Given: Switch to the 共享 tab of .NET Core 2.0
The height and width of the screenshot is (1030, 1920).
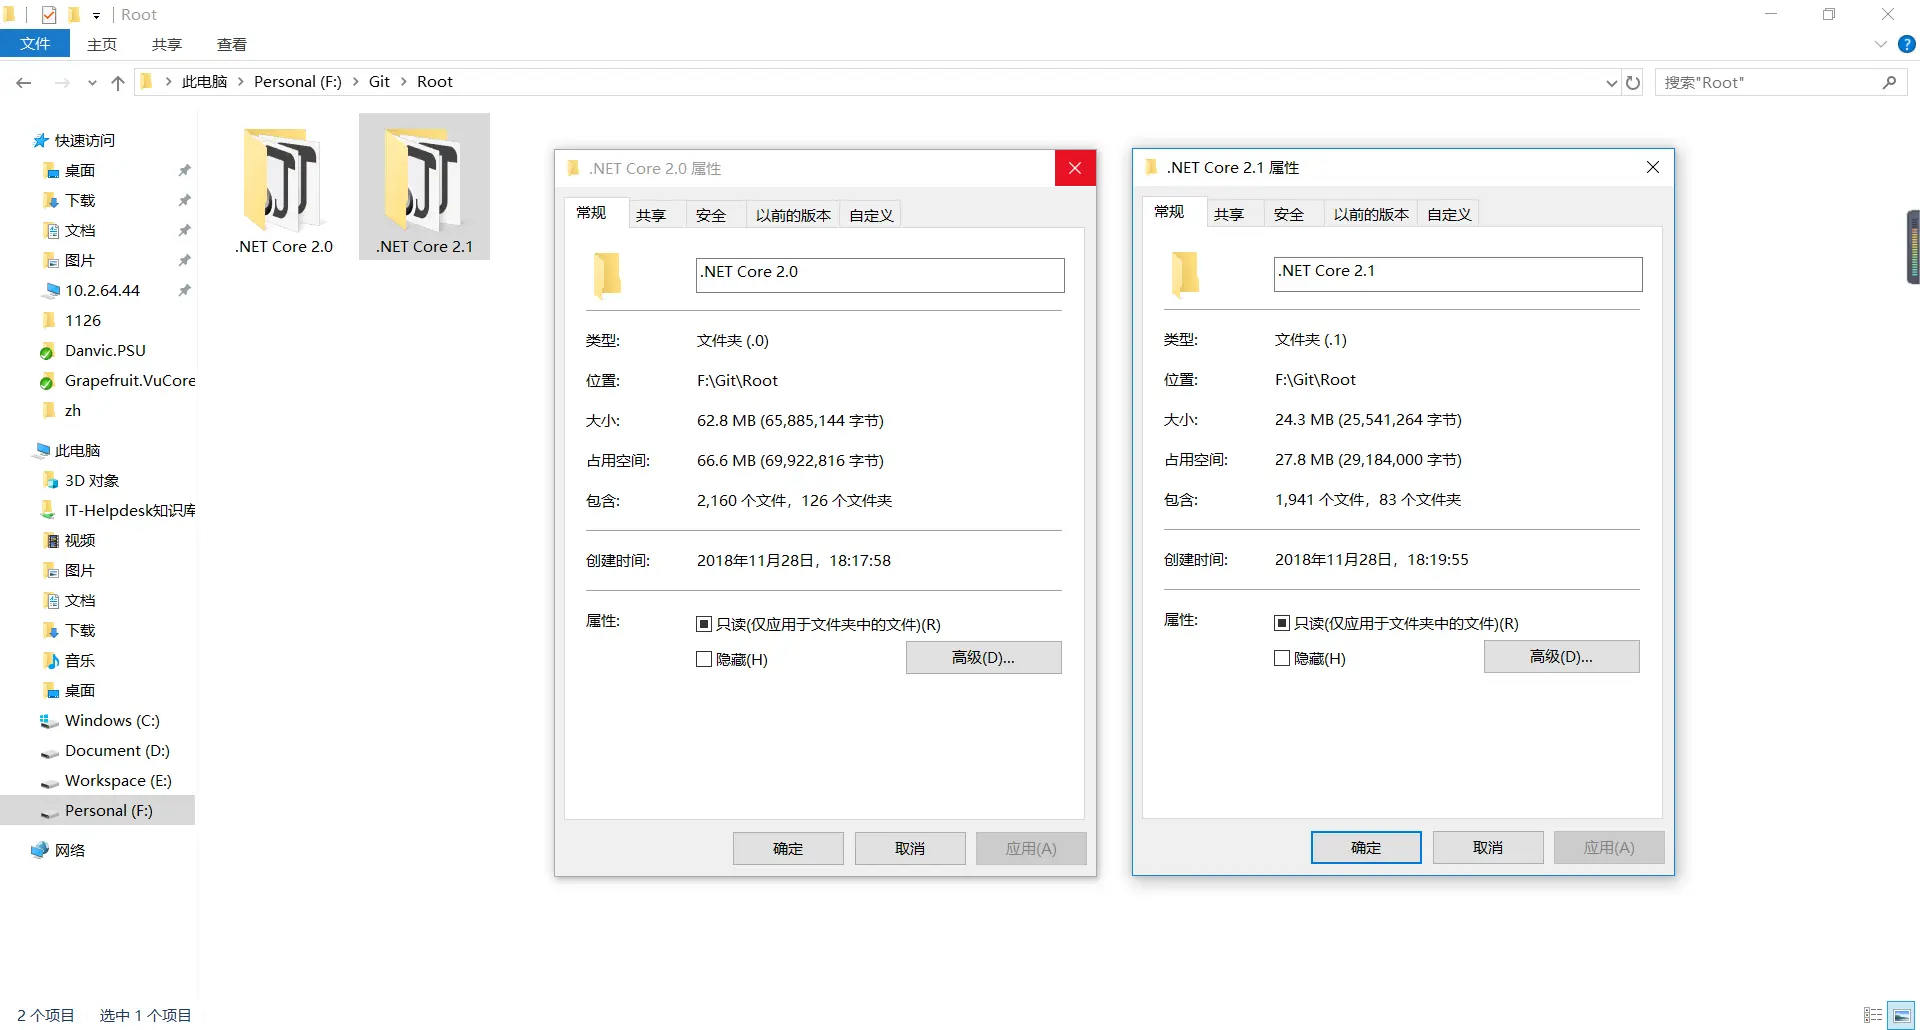Looking at the screenshot, I should pos(652,213).
